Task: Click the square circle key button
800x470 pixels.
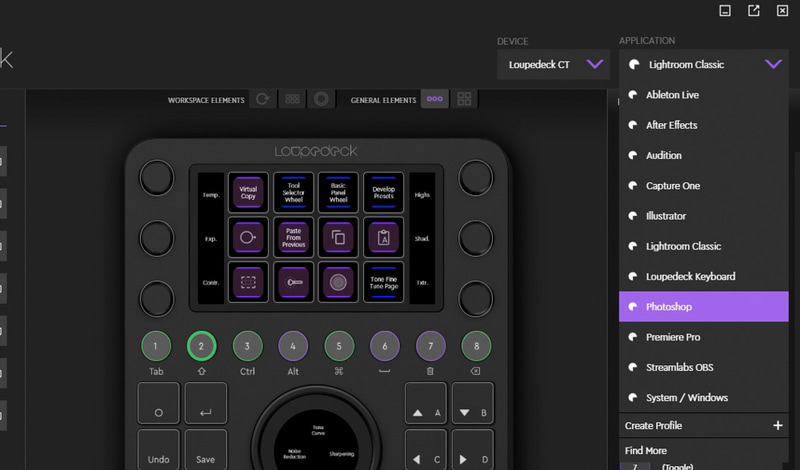Action: [159, 403]
